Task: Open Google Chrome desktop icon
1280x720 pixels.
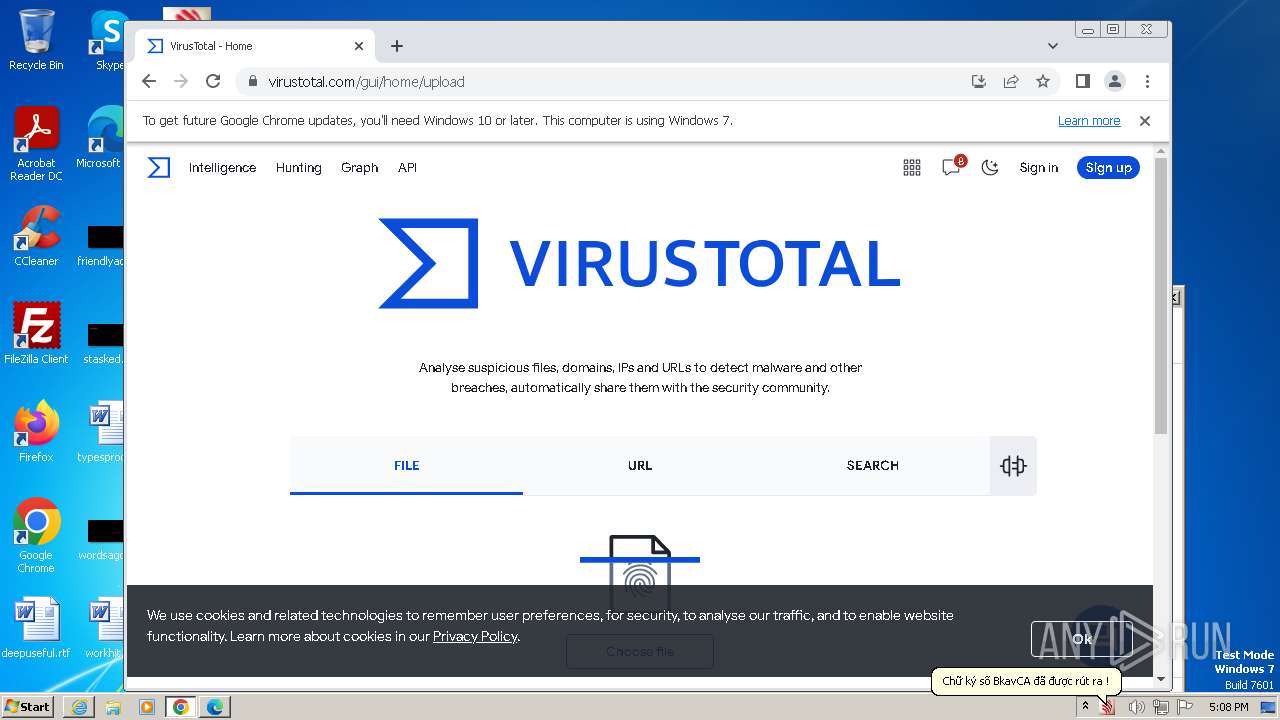Action: [36, 536]
